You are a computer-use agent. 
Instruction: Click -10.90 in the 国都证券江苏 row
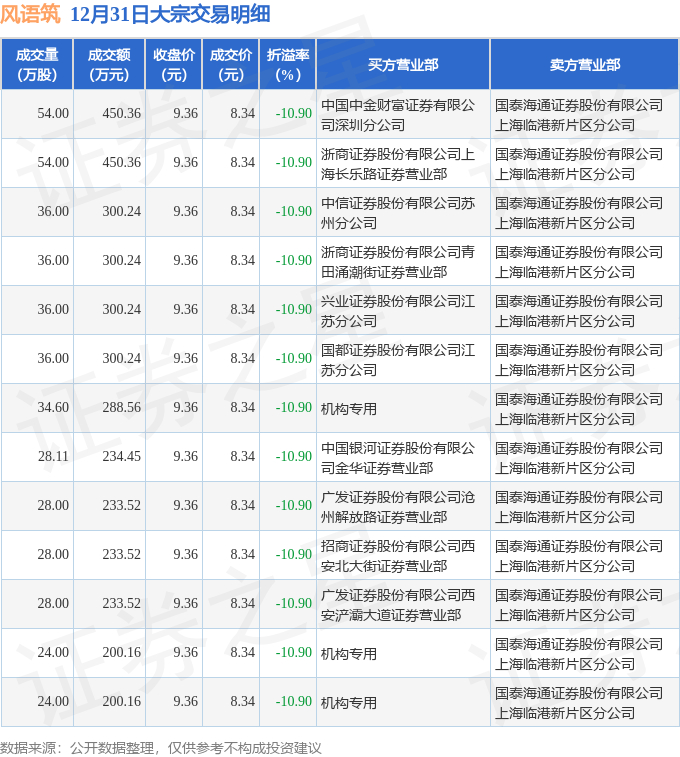click(293, 358)
